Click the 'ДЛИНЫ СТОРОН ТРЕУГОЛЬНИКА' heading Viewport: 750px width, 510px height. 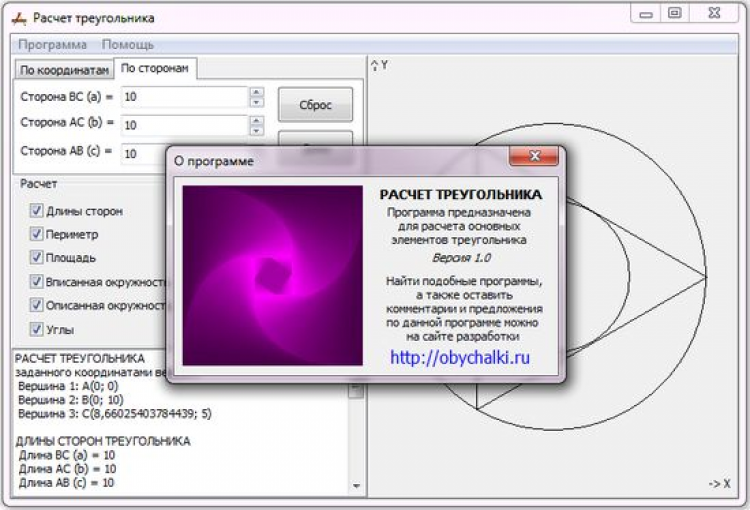103,441
